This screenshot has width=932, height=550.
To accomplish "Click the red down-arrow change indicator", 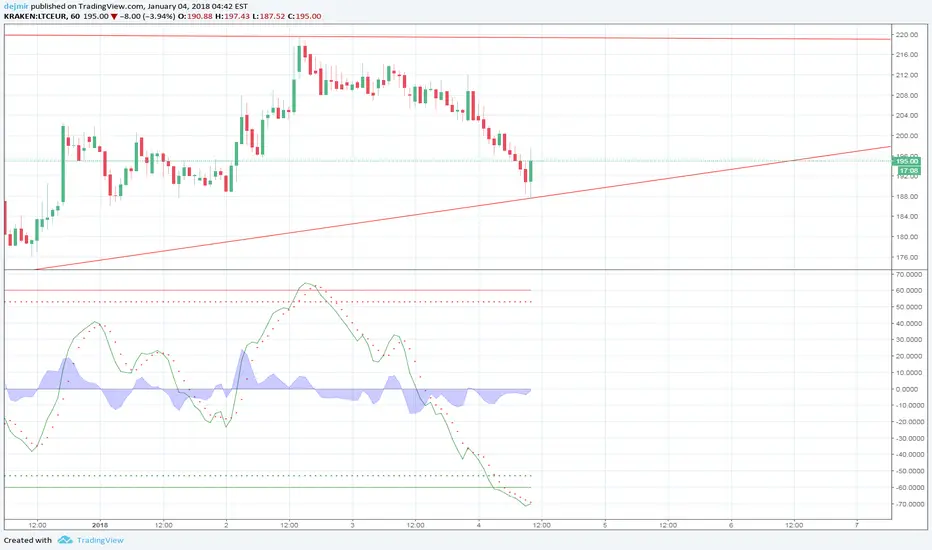I will point(114,17).
